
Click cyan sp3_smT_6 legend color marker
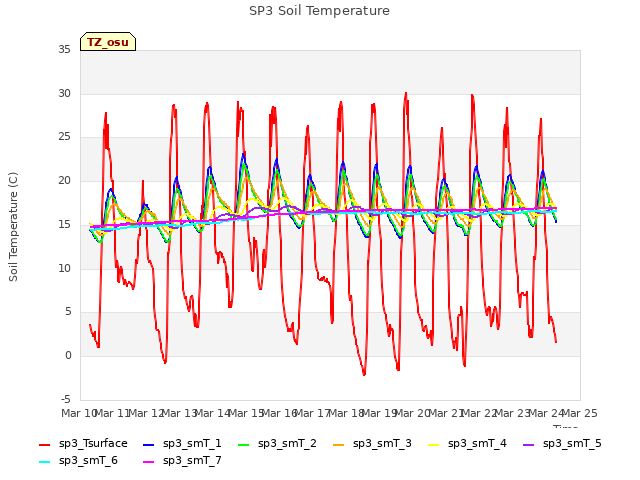[x=44, y=462]
